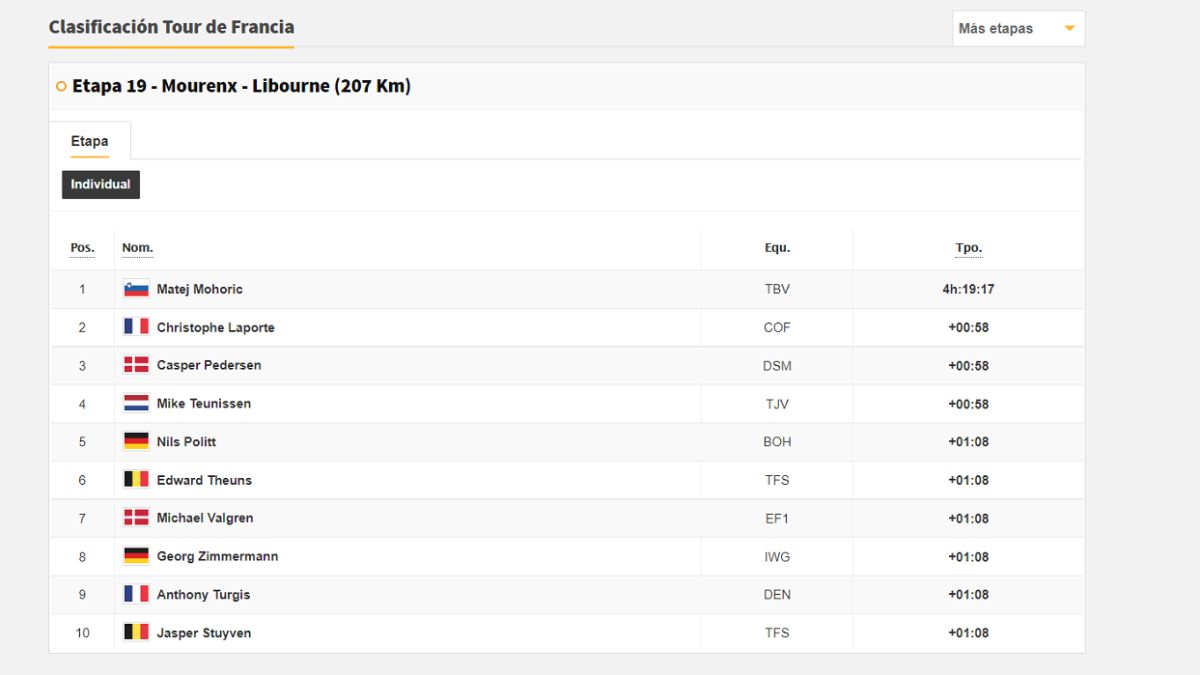Click the Danish flag beside Michael Valgren
The height and width of the screenshot is (675, 1200).
(136, 518)
